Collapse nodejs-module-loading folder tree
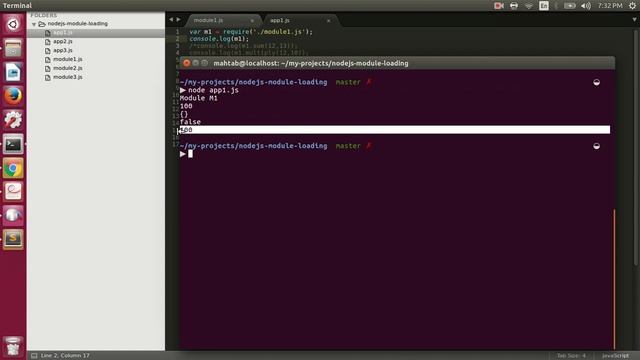 tap(34, 24)
